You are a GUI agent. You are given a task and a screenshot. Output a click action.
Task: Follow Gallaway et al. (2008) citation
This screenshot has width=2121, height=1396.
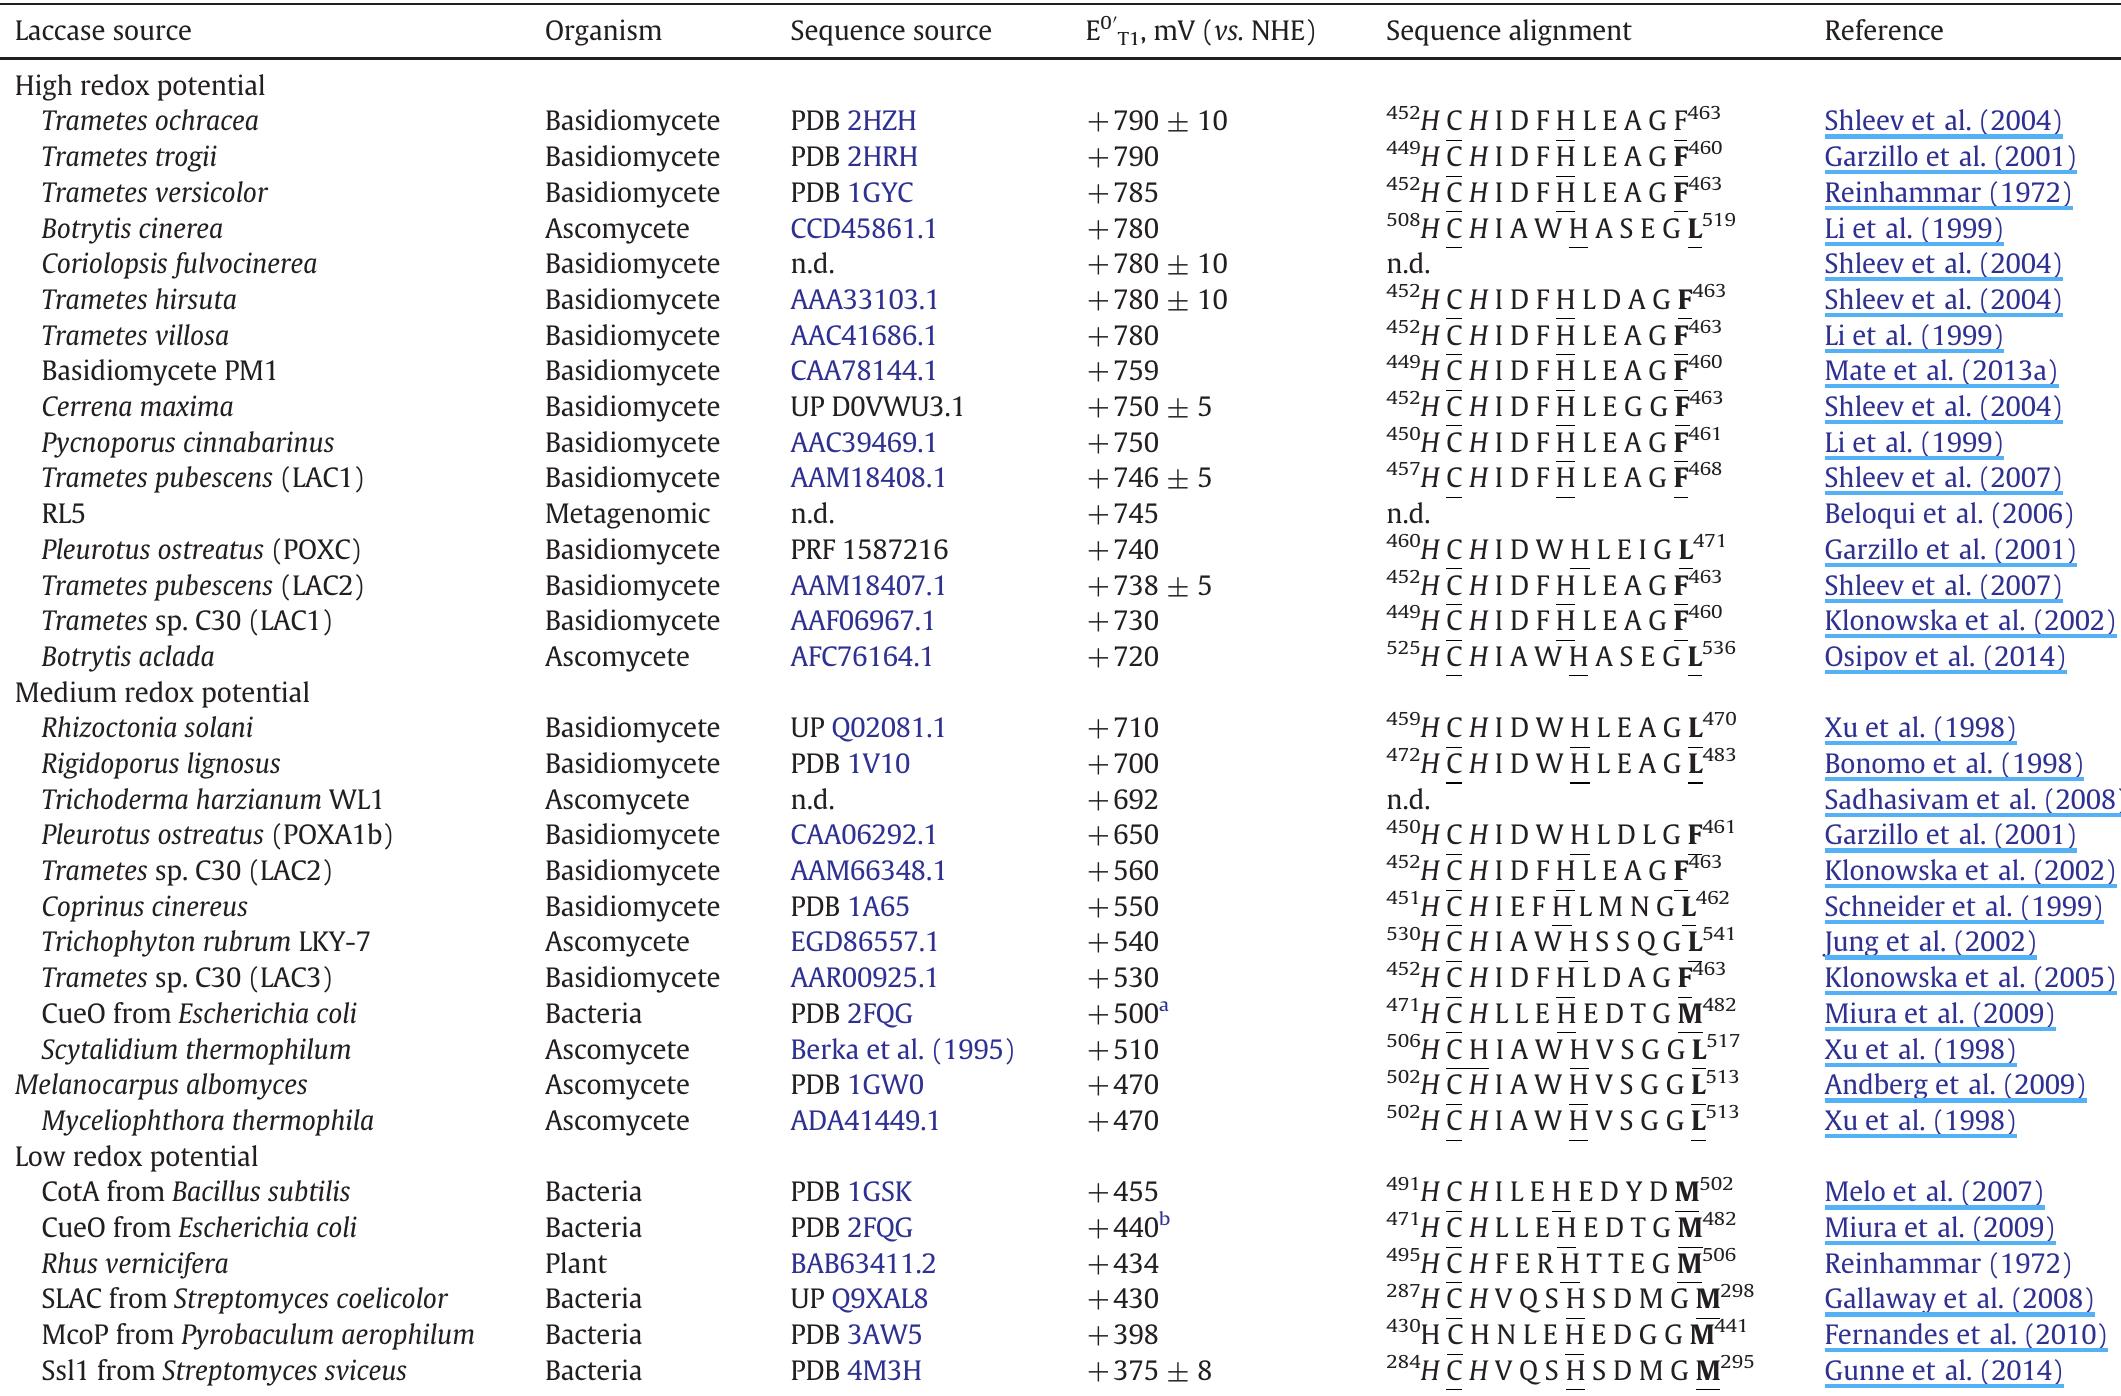tap(1958, 1299)
